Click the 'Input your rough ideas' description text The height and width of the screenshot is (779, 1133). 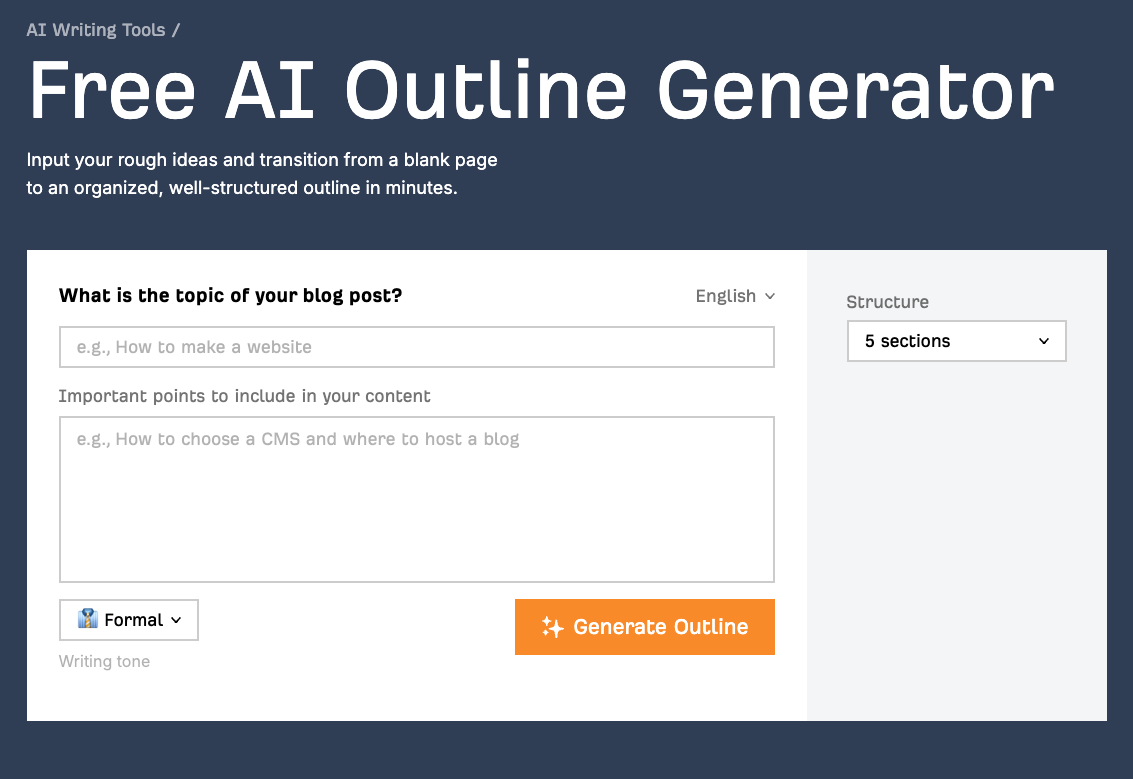262,173
